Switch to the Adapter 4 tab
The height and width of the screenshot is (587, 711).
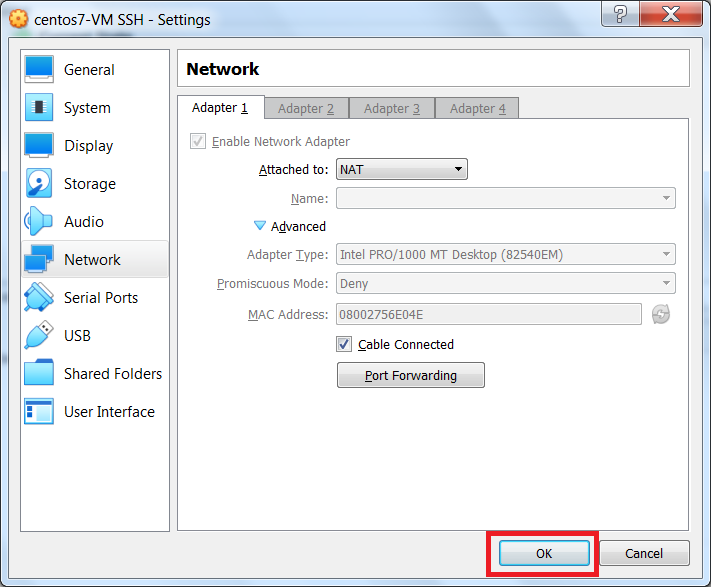pyautogui.click(x=477, y=108)
